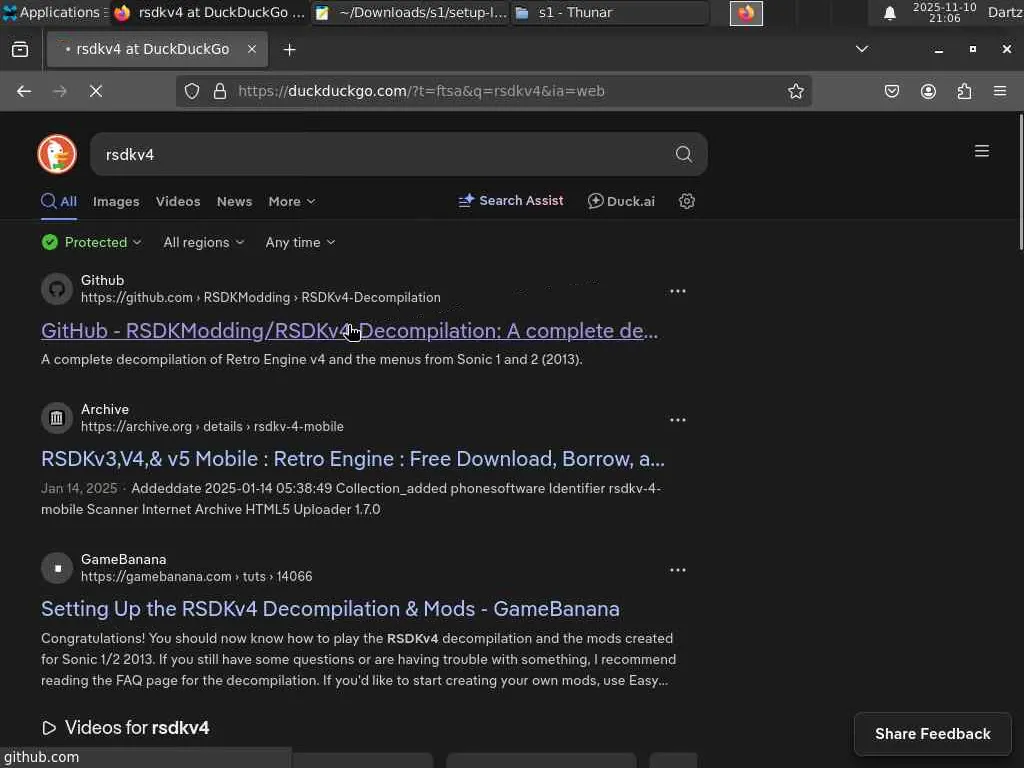Click the page vertical scrollbar
Viewport: 1024px width, 768px height.
click(1020, 183)
